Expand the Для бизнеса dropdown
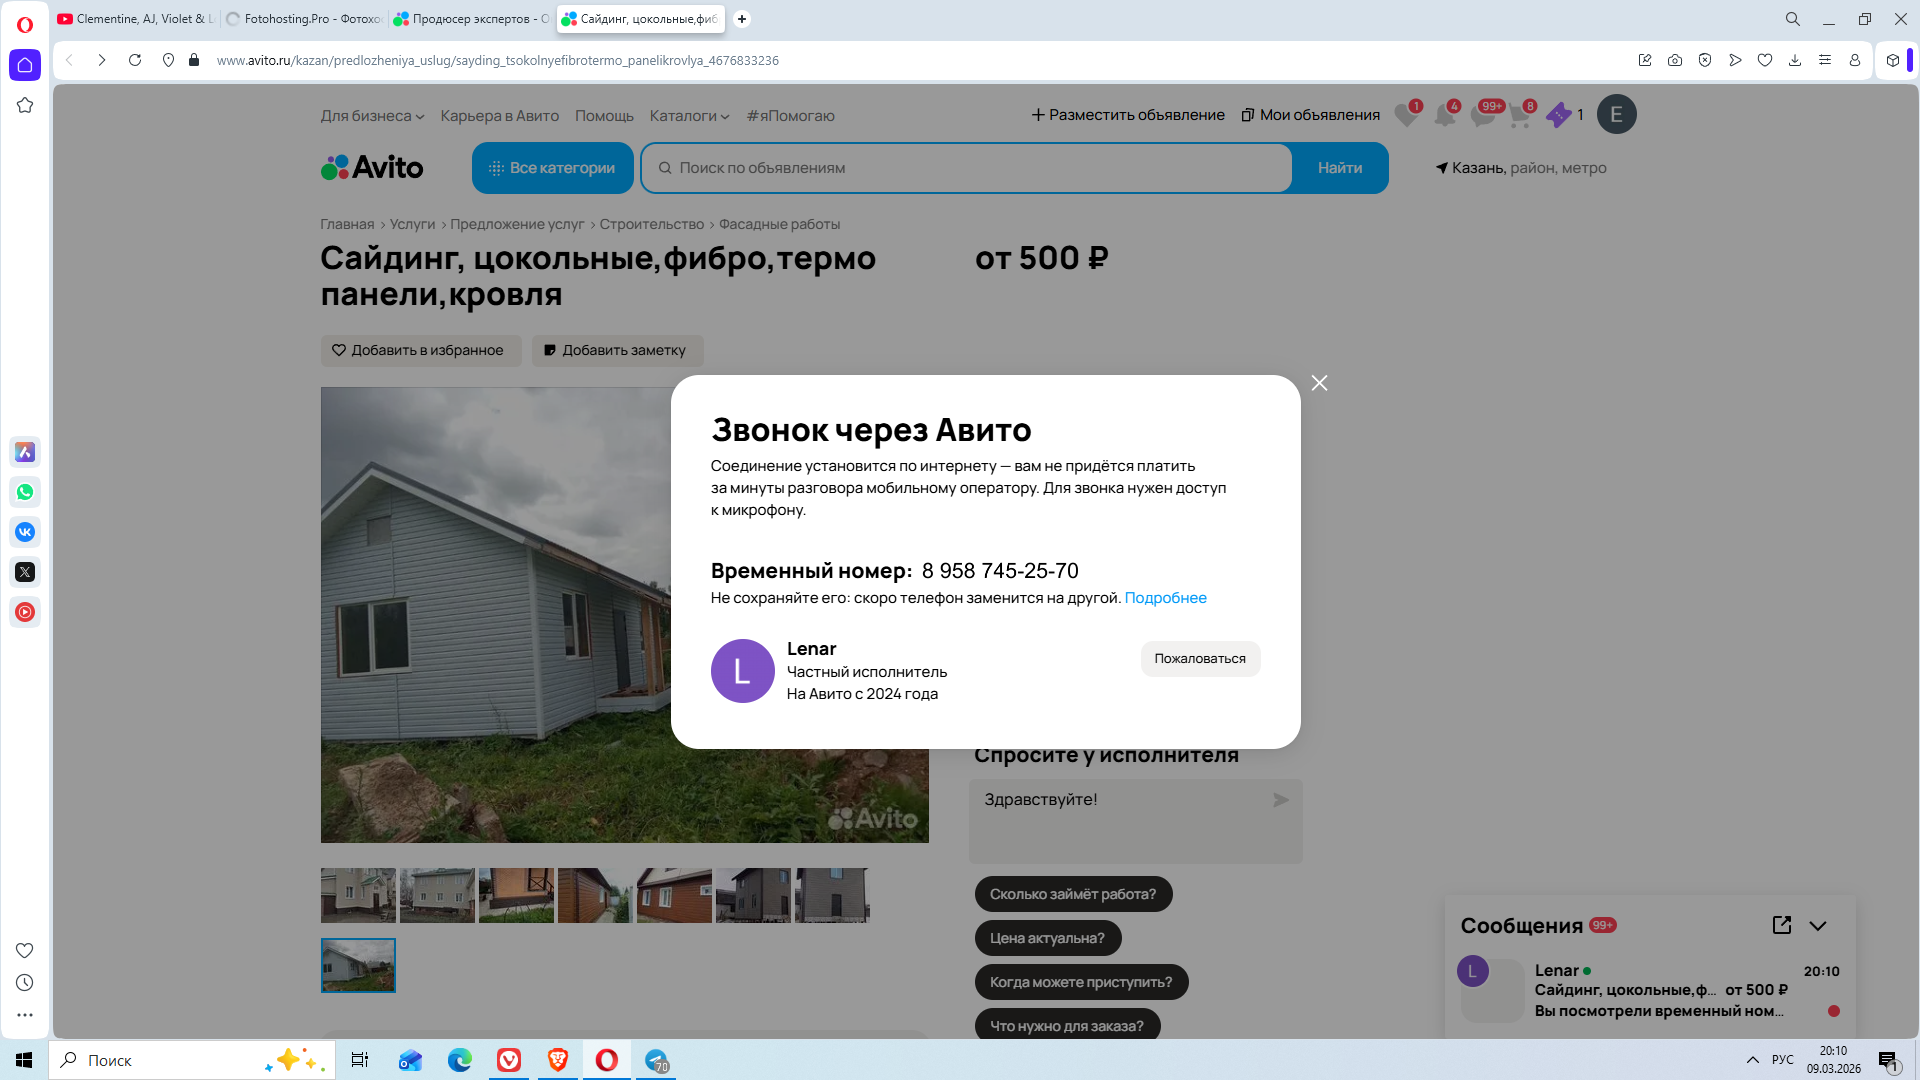Screen dimensions: 1920x1080 (372, 116)
